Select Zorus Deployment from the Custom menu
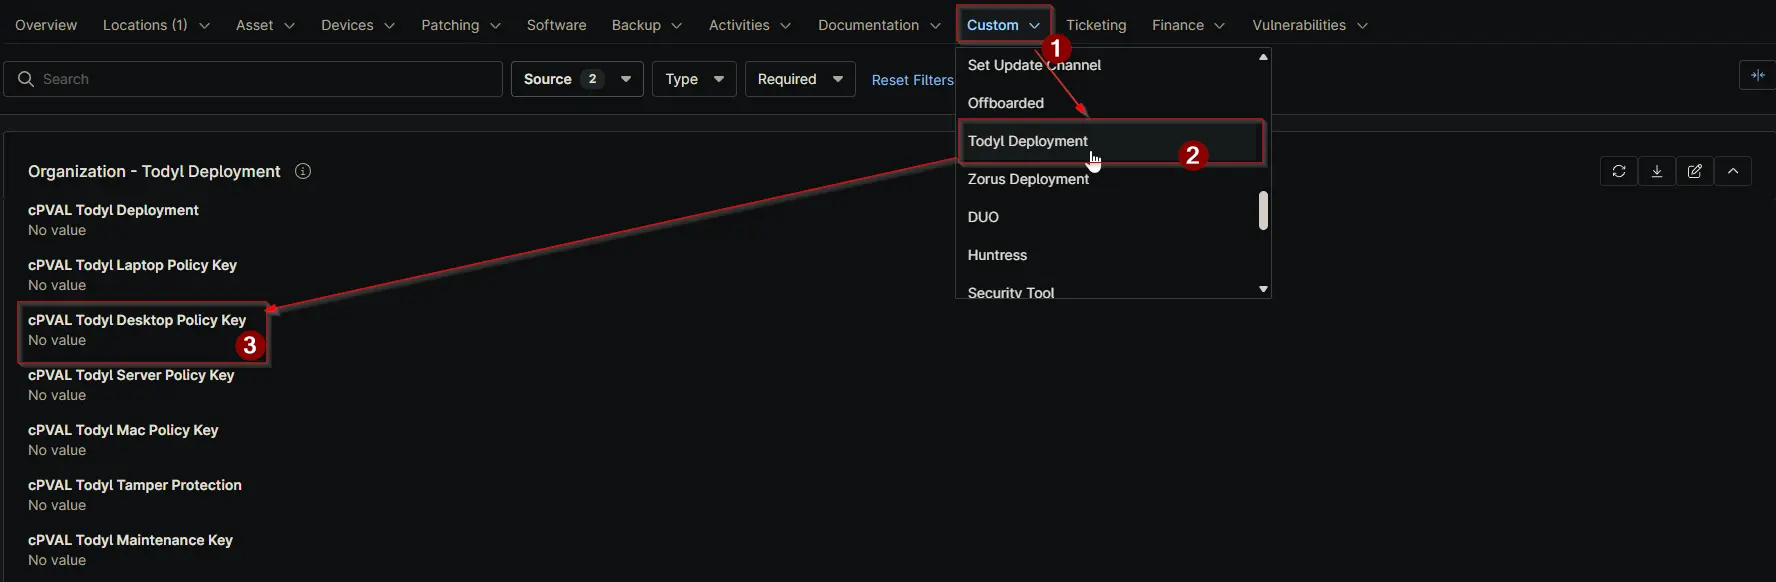1776x582 pixels. (1106, 179)
